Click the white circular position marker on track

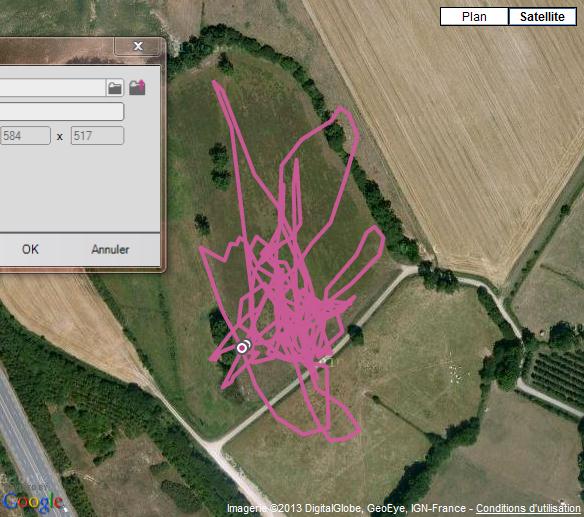(242, 348)
